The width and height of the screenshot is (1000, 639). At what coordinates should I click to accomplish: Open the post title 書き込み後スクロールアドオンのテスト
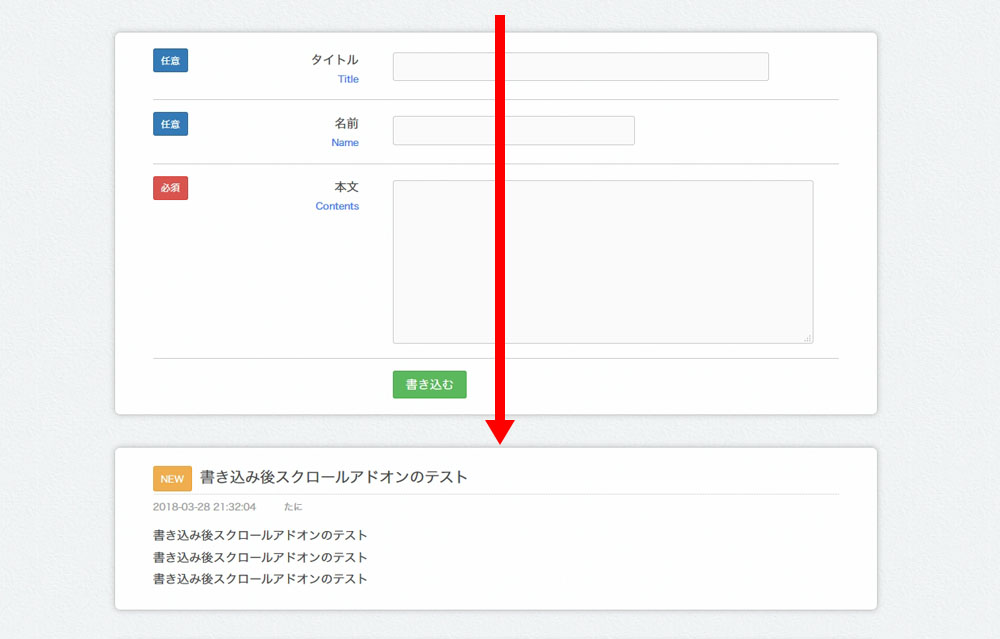pyautogui.click(x=334, y=477)
